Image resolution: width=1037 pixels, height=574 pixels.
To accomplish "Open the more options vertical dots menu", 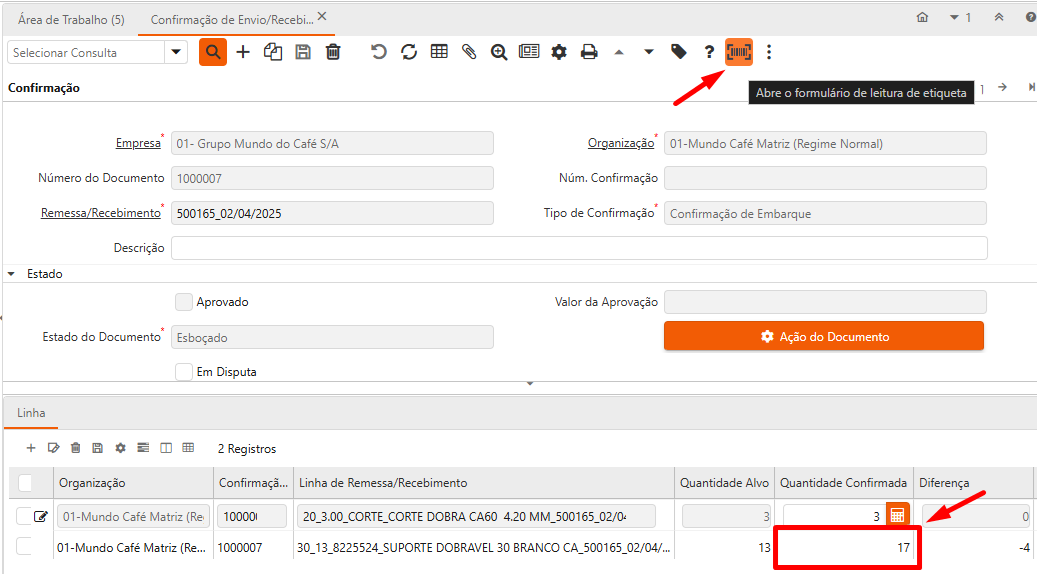I will pyautogui.click(x=769, y=52).
